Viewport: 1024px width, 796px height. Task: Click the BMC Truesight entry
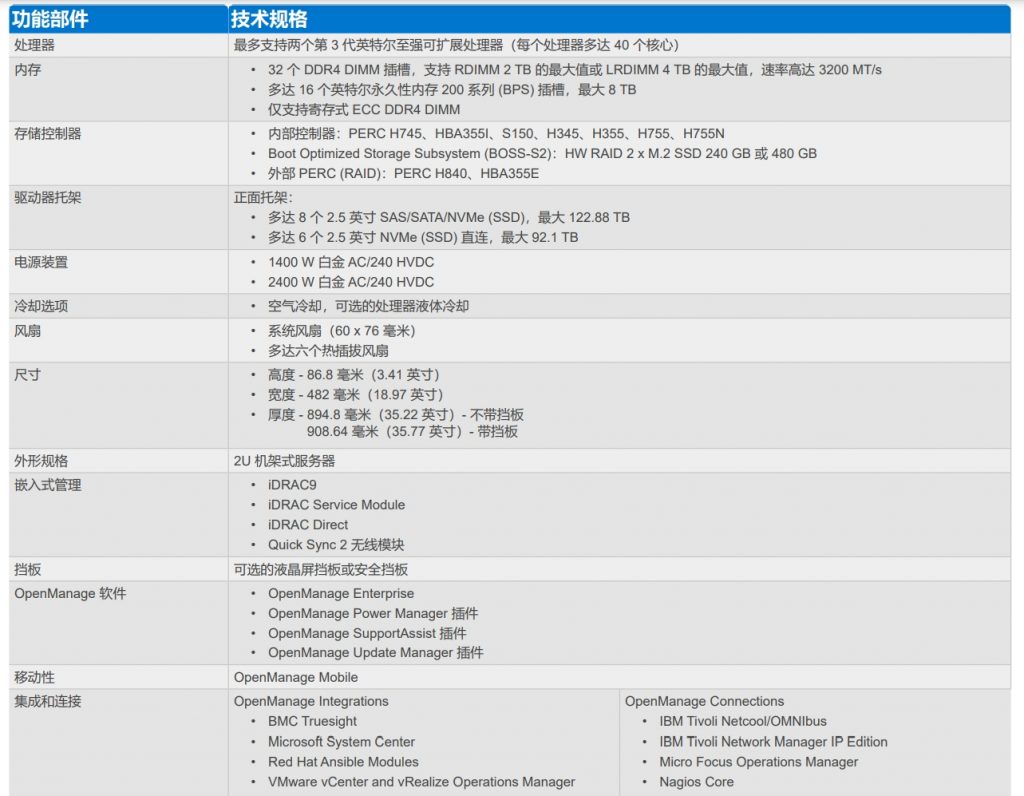tap(312, 722)
